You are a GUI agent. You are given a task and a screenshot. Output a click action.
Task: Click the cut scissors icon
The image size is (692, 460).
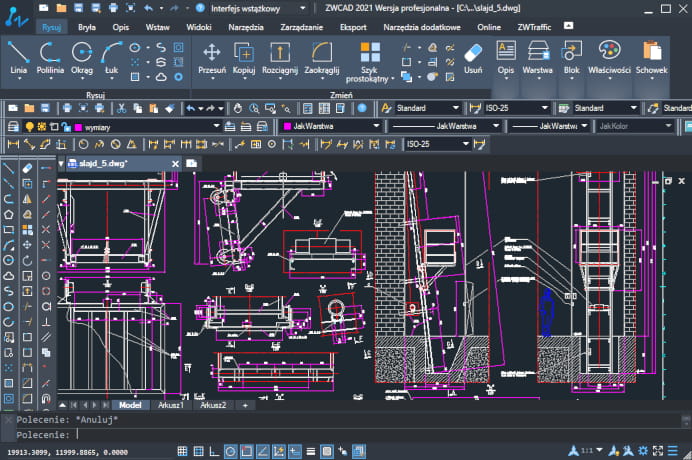coord(122,108)
